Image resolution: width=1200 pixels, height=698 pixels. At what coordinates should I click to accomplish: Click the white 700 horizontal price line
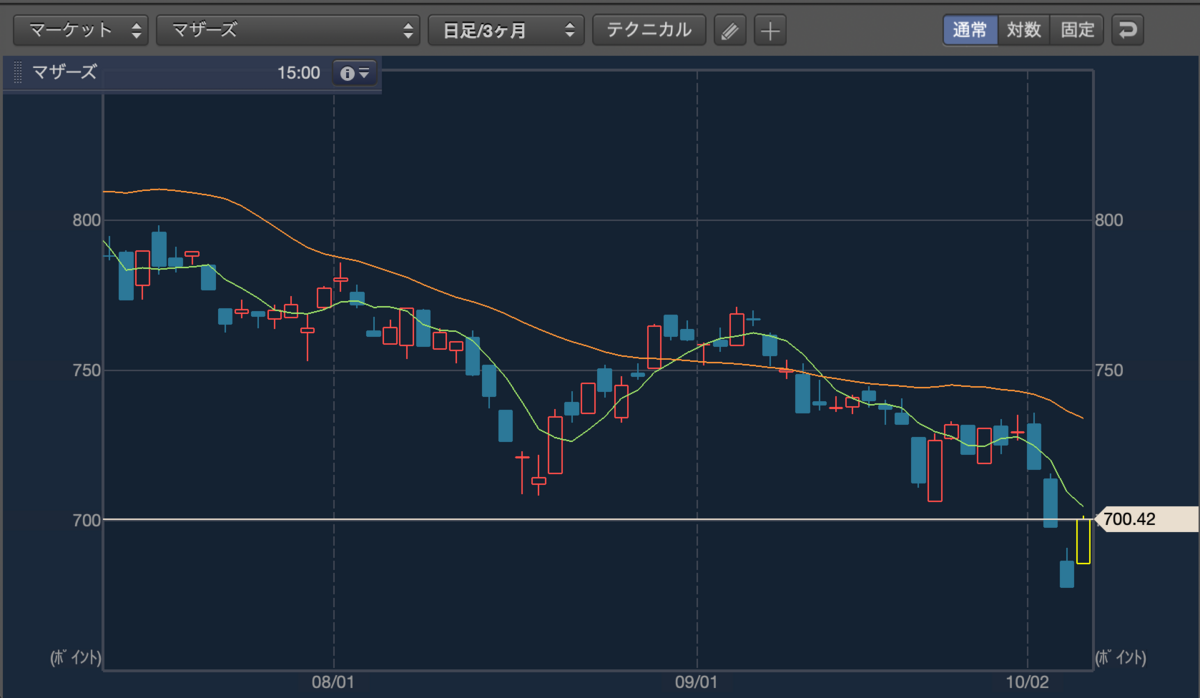[x=600, y=519]
